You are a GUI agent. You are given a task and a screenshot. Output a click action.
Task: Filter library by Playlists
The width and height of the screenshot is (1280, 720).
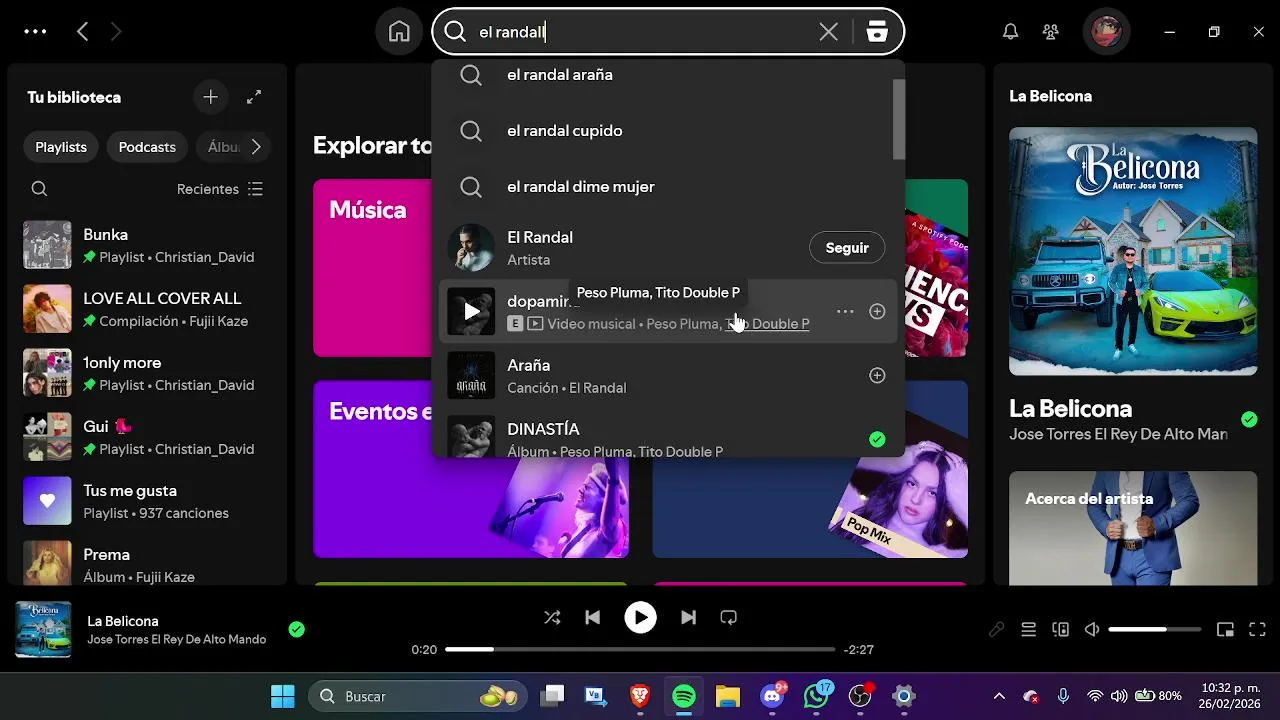[x=61, y=147]
